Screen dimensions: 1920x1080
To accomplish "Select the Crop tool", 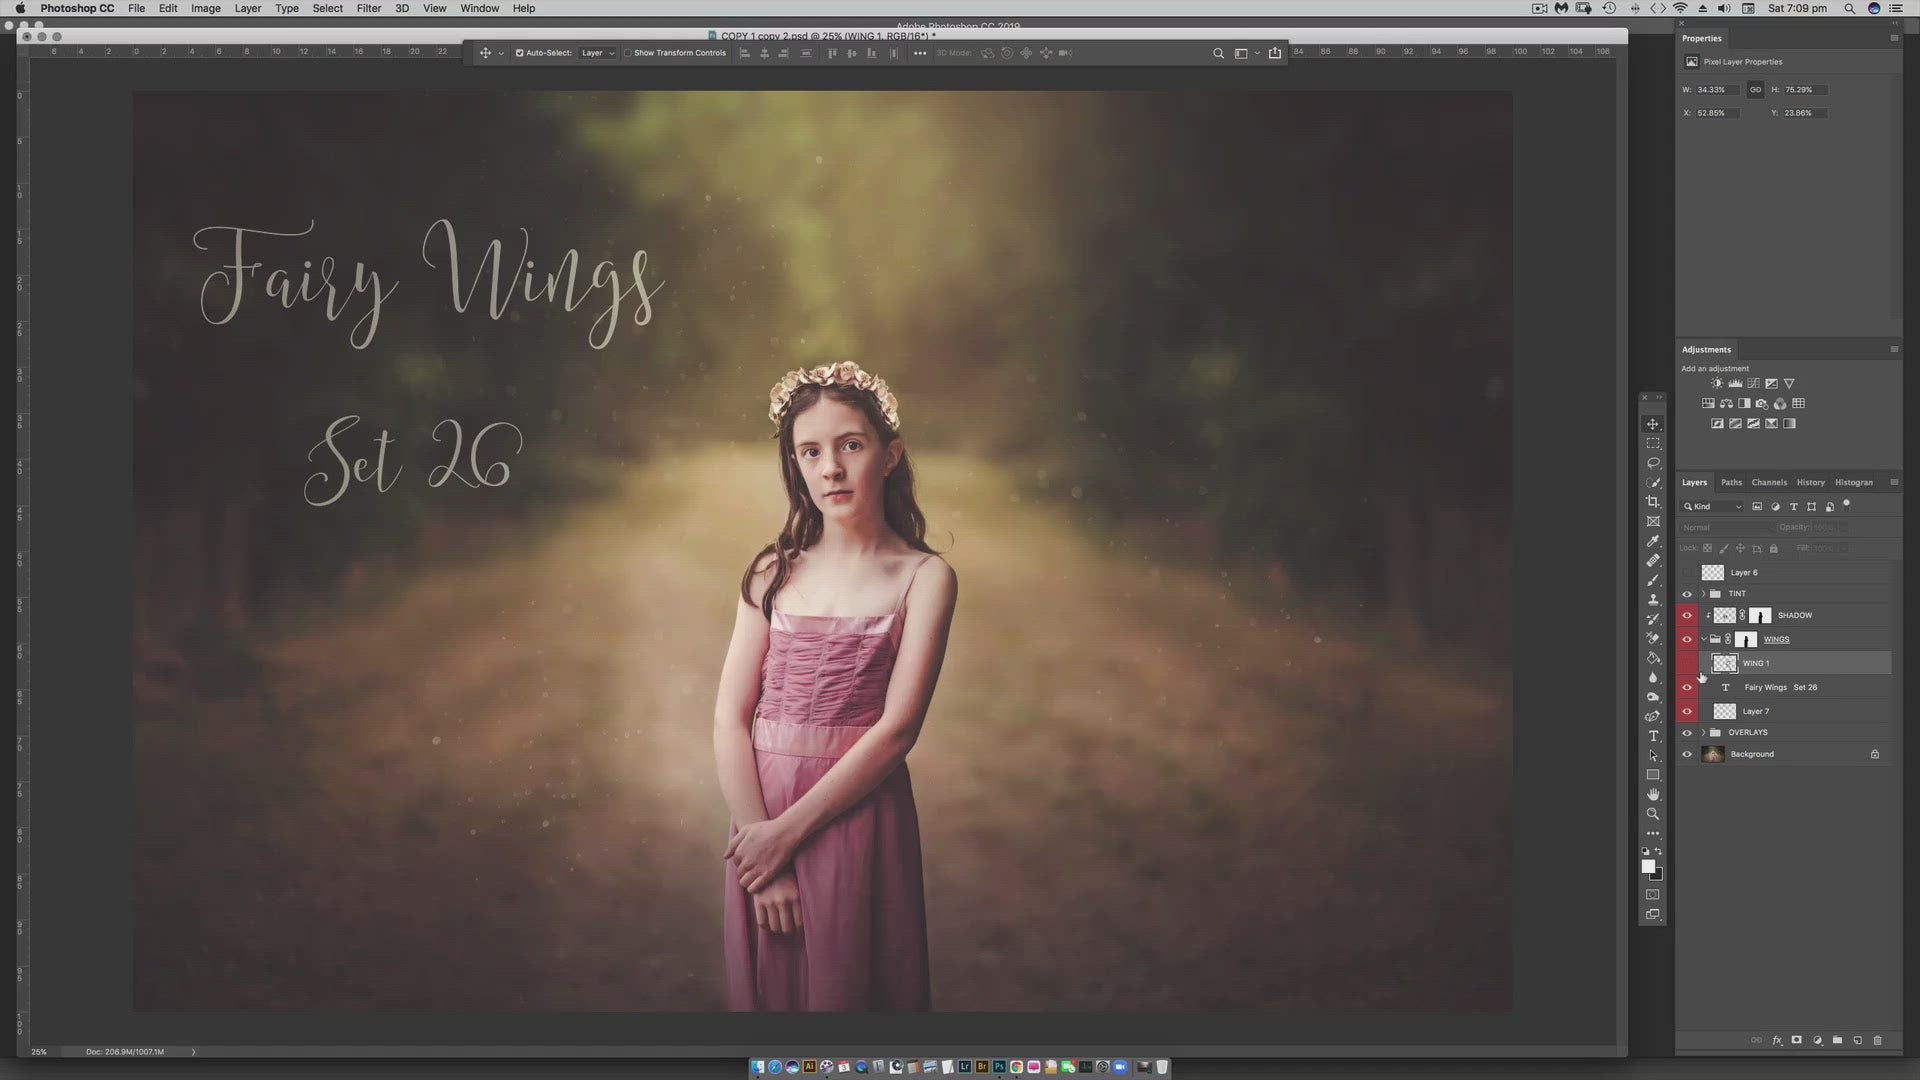I will pos(1653,502).
